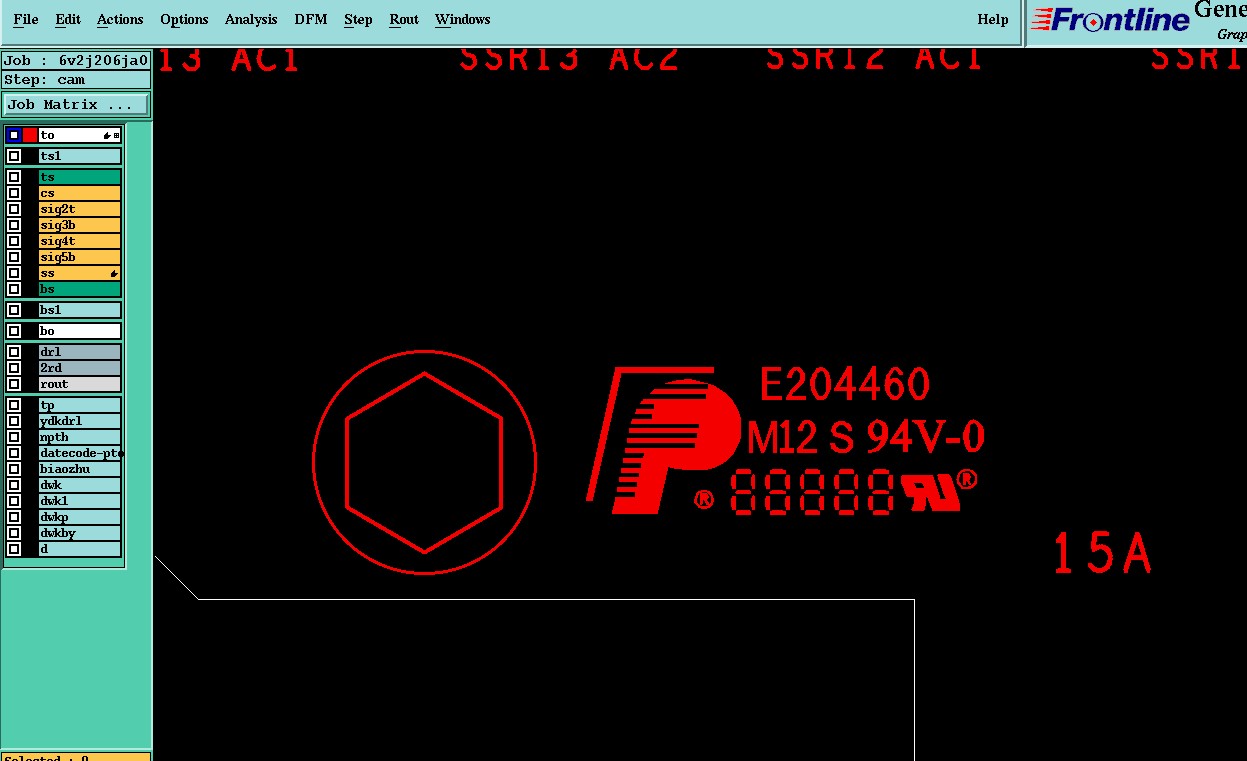The height and width of the screenshot is (761, 1247).
Task: Enable the checkbox for layer bo
Action: point(14,331)
